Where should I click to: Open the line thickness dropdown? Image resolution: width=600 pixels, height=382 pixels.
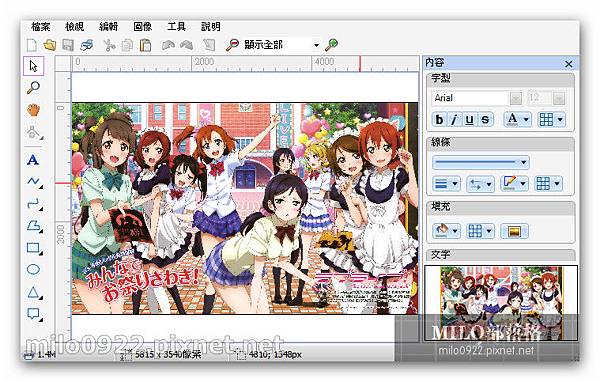pyautogui.click(x=446, y=184)
